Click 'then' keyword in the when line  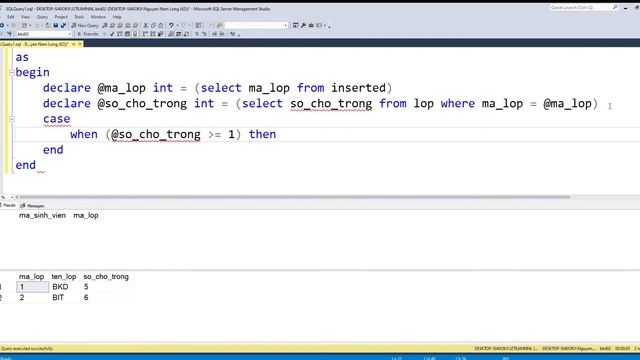[x=262, y=134]
